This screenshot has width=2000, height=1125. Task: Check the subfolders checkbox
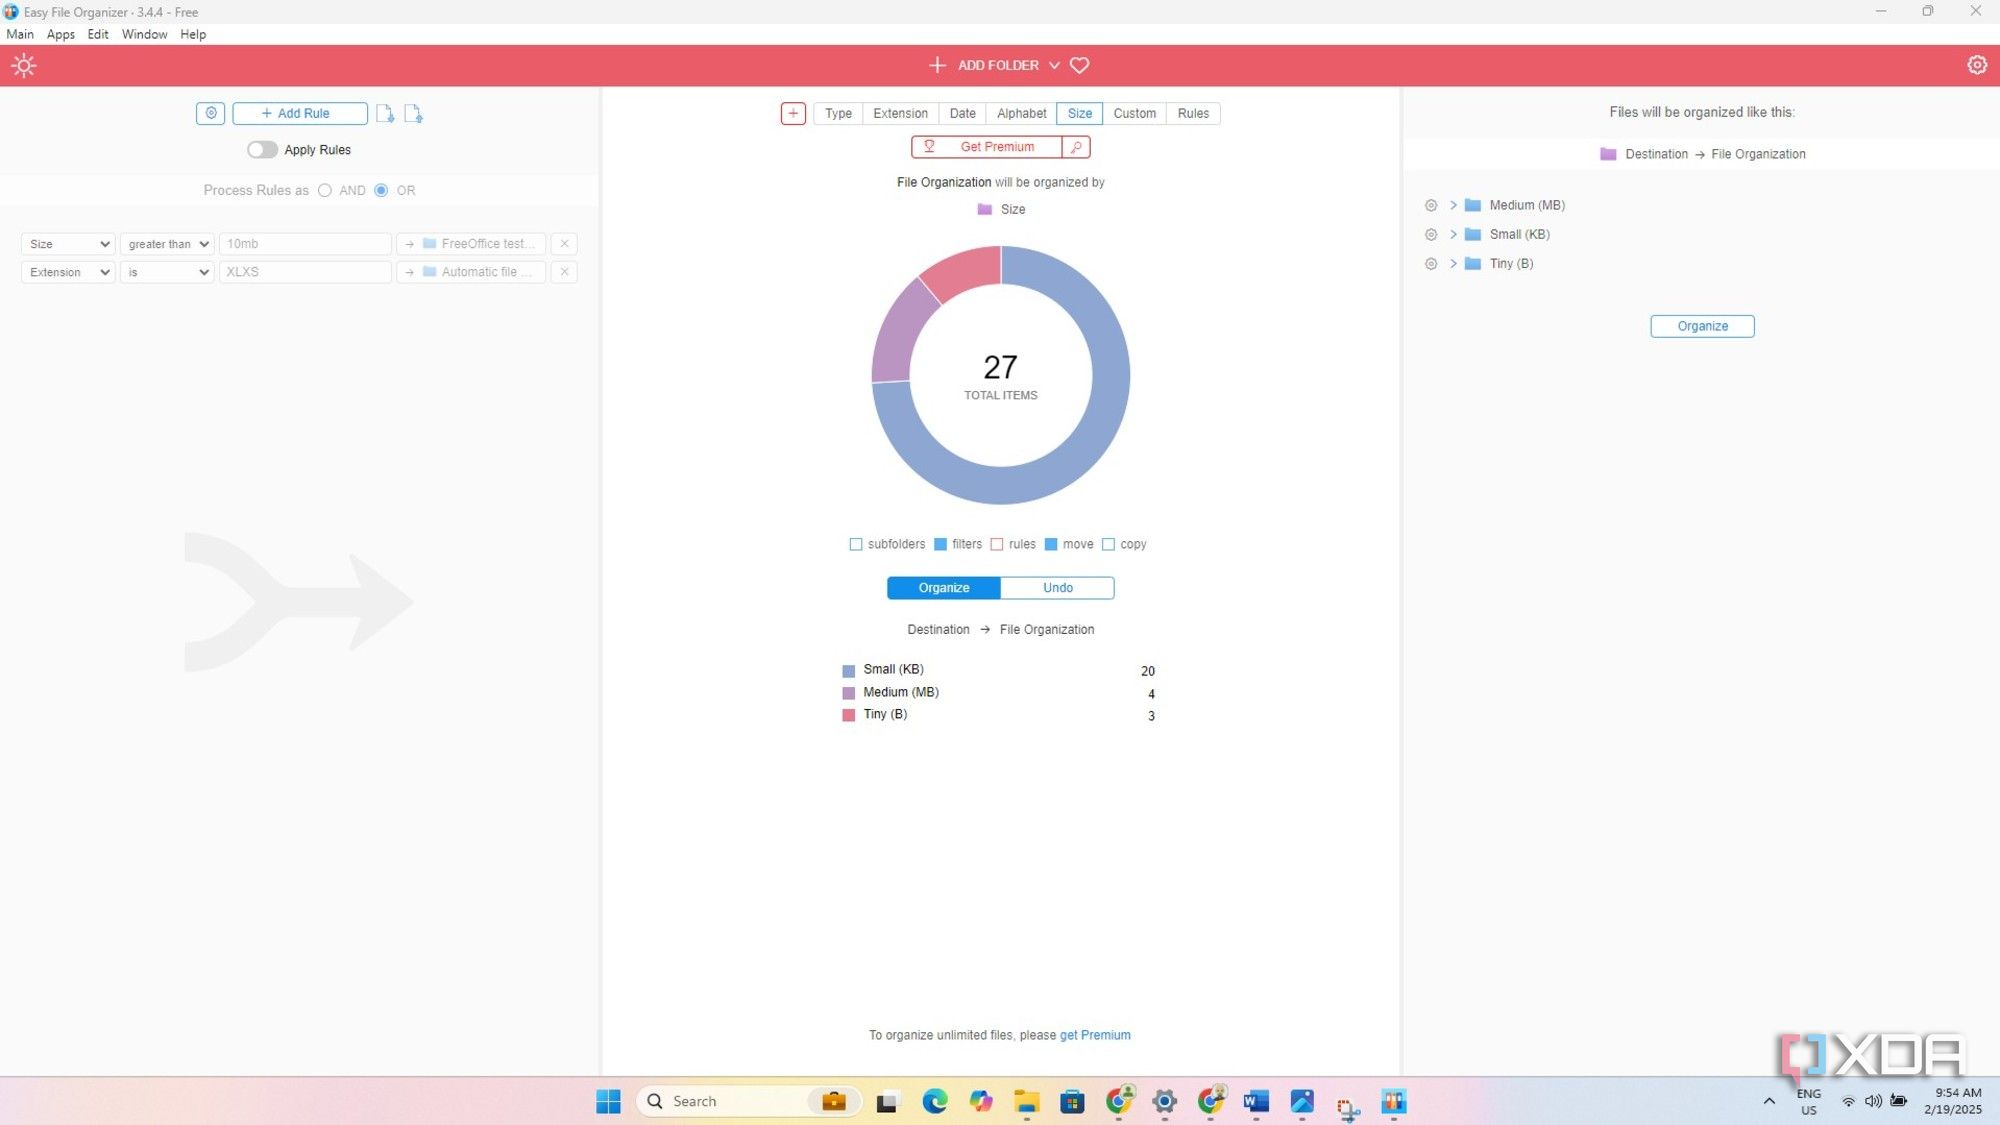pos(856,545)
